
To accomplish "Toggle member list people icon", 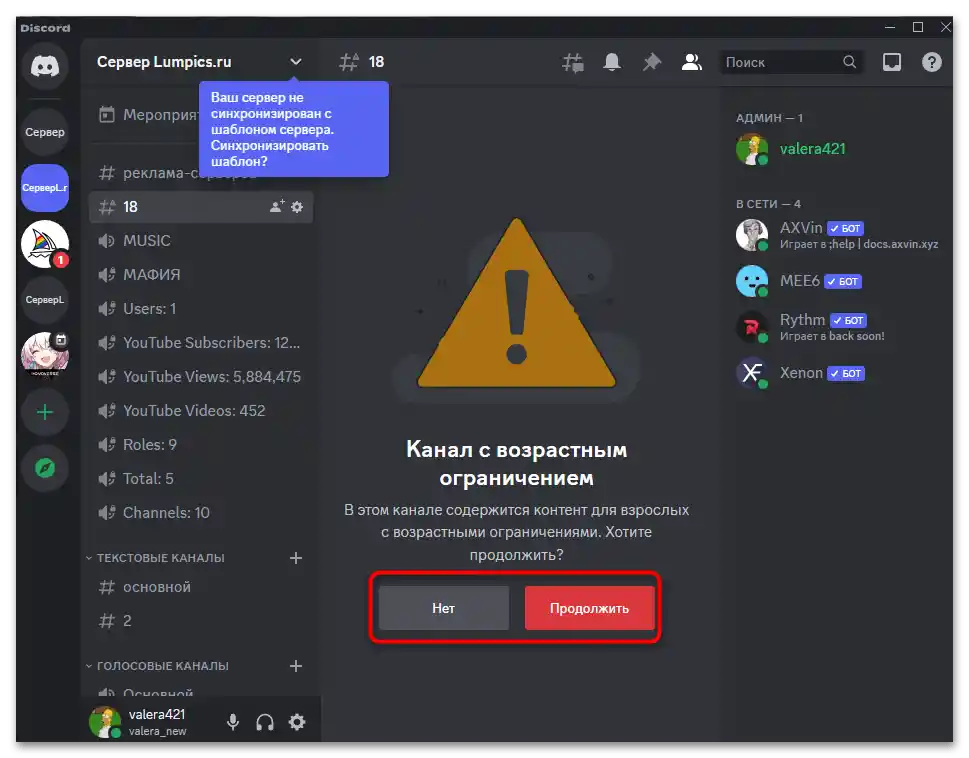I will [692, 62].
